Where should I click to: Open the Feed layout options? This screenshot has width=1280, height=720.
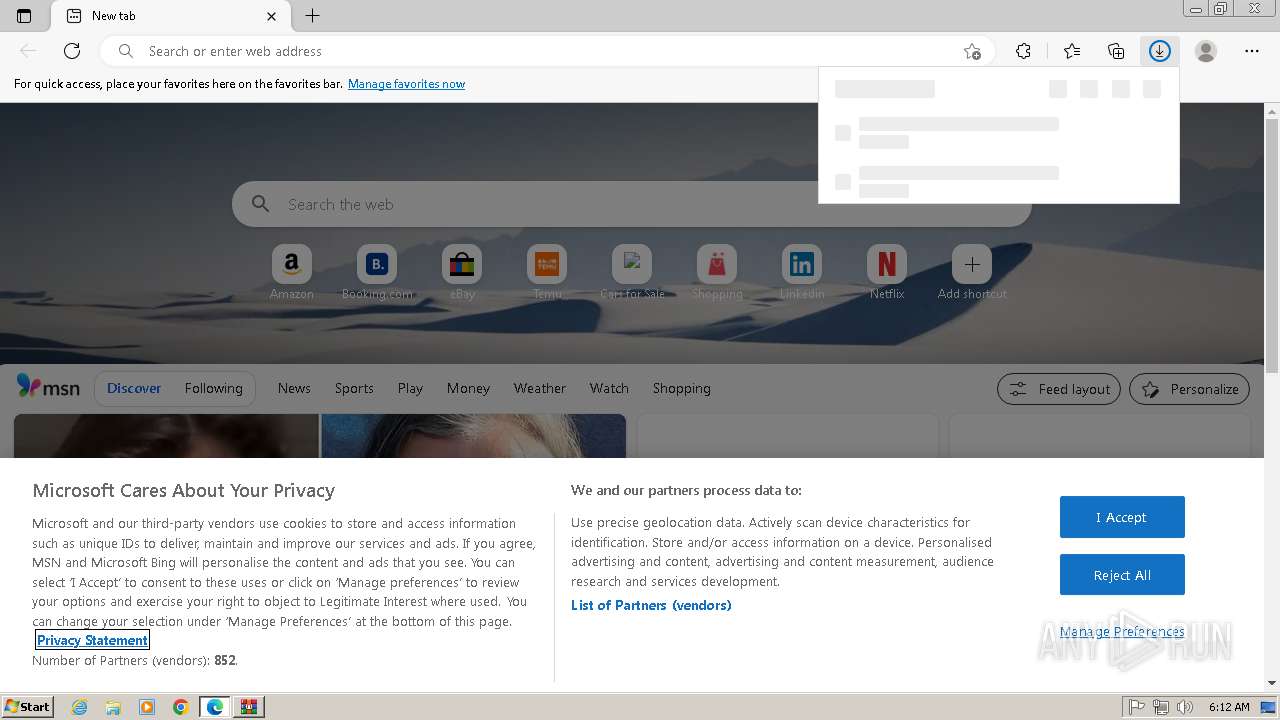pyautogui.click(x=1059, y=389)
